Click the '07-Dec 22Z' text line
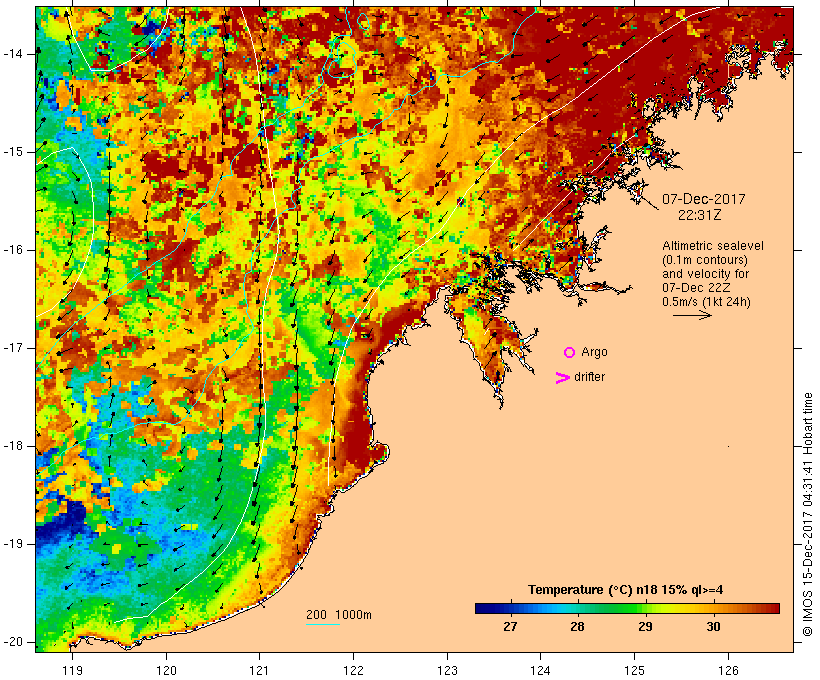This screenshot has height=680, width=820. 696,288
